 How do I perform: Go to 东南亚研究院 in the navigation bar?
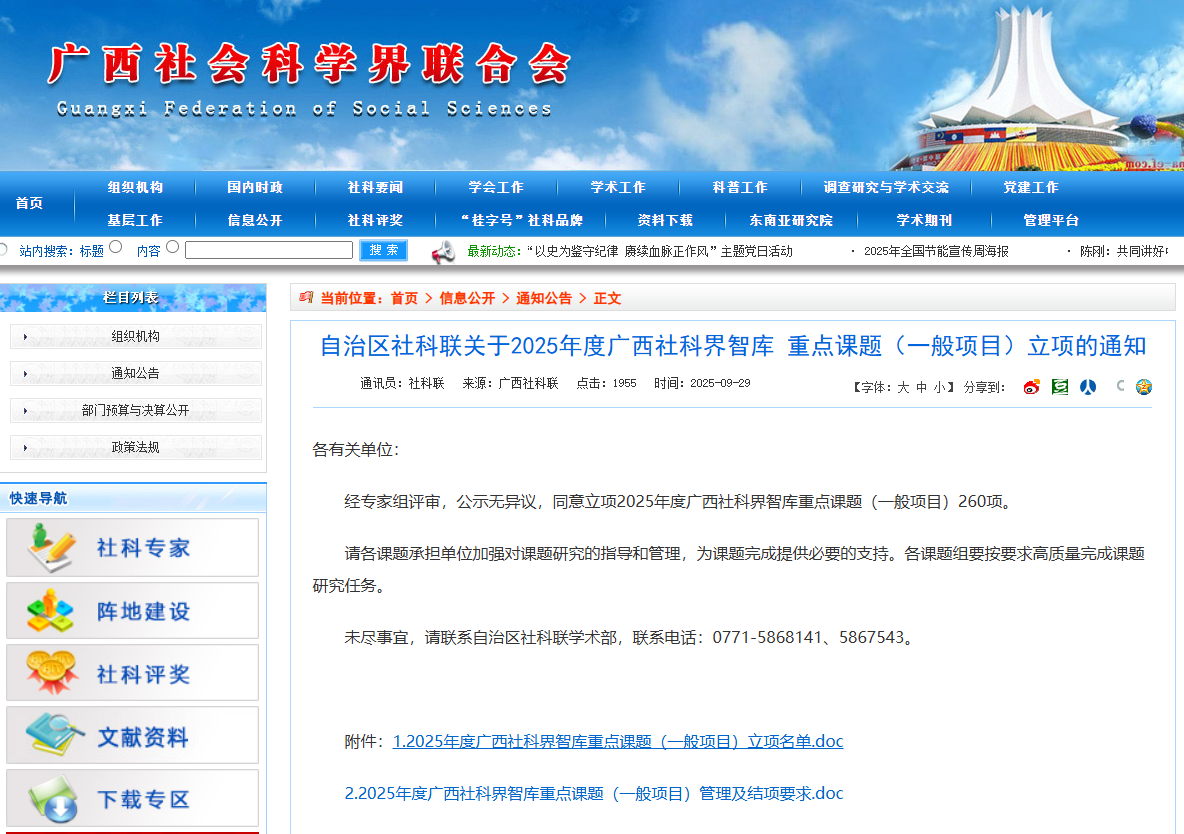pyautogui.click(x=791, y=220)
